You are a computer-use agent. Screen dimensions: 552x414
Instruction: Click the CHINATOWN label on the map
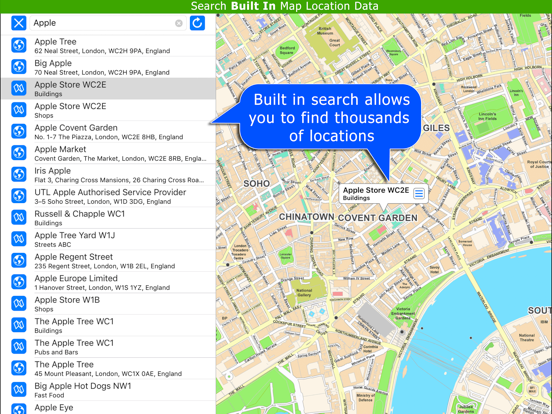tap(307, 217)
